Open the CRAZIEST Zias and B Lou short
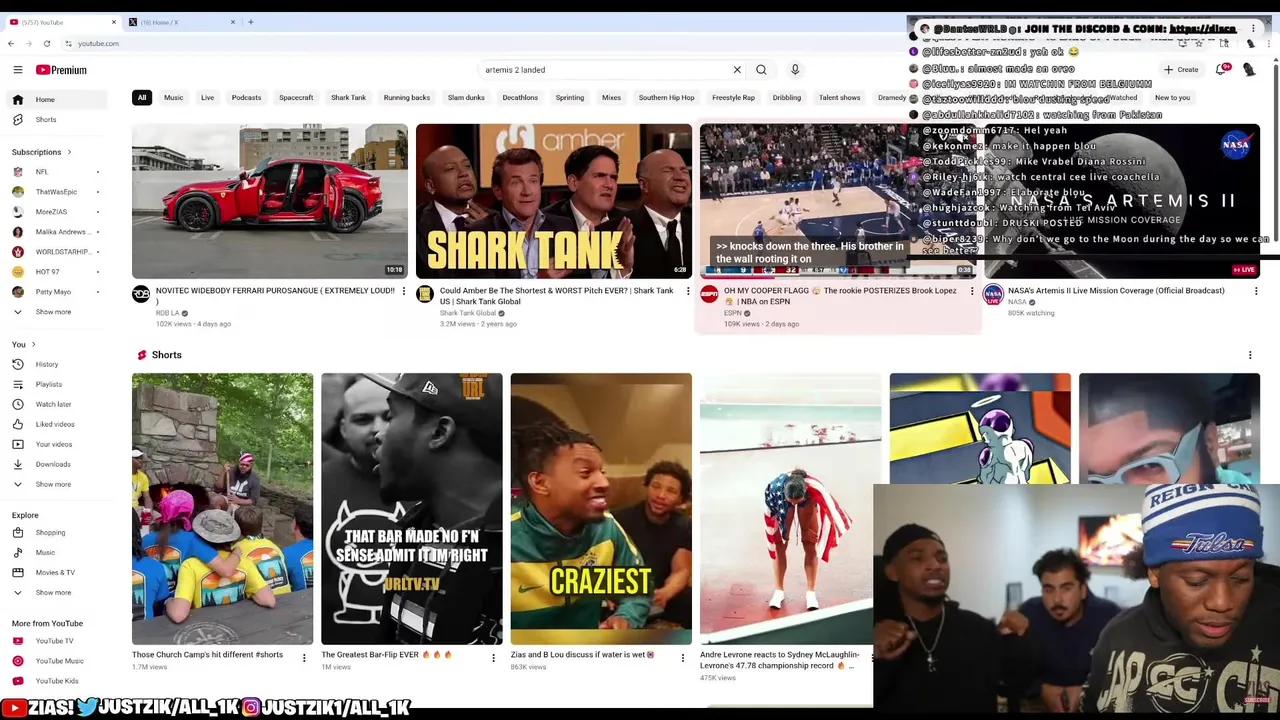Screen dimensions: 1280x720 click(x=601, y=509)
